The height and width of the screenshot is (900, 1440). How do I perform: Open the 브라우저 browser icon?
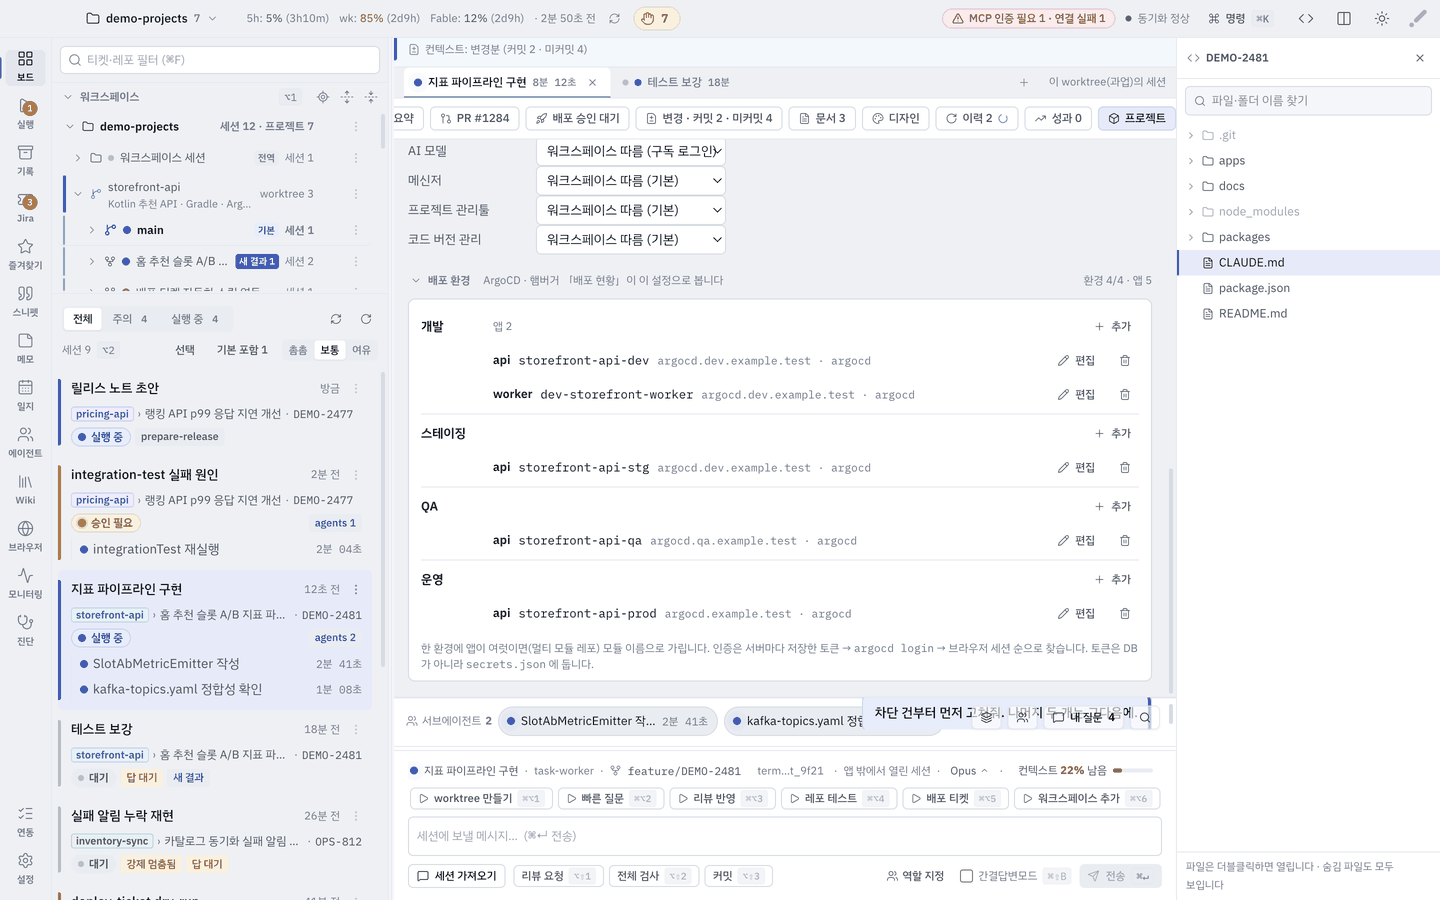25,536
